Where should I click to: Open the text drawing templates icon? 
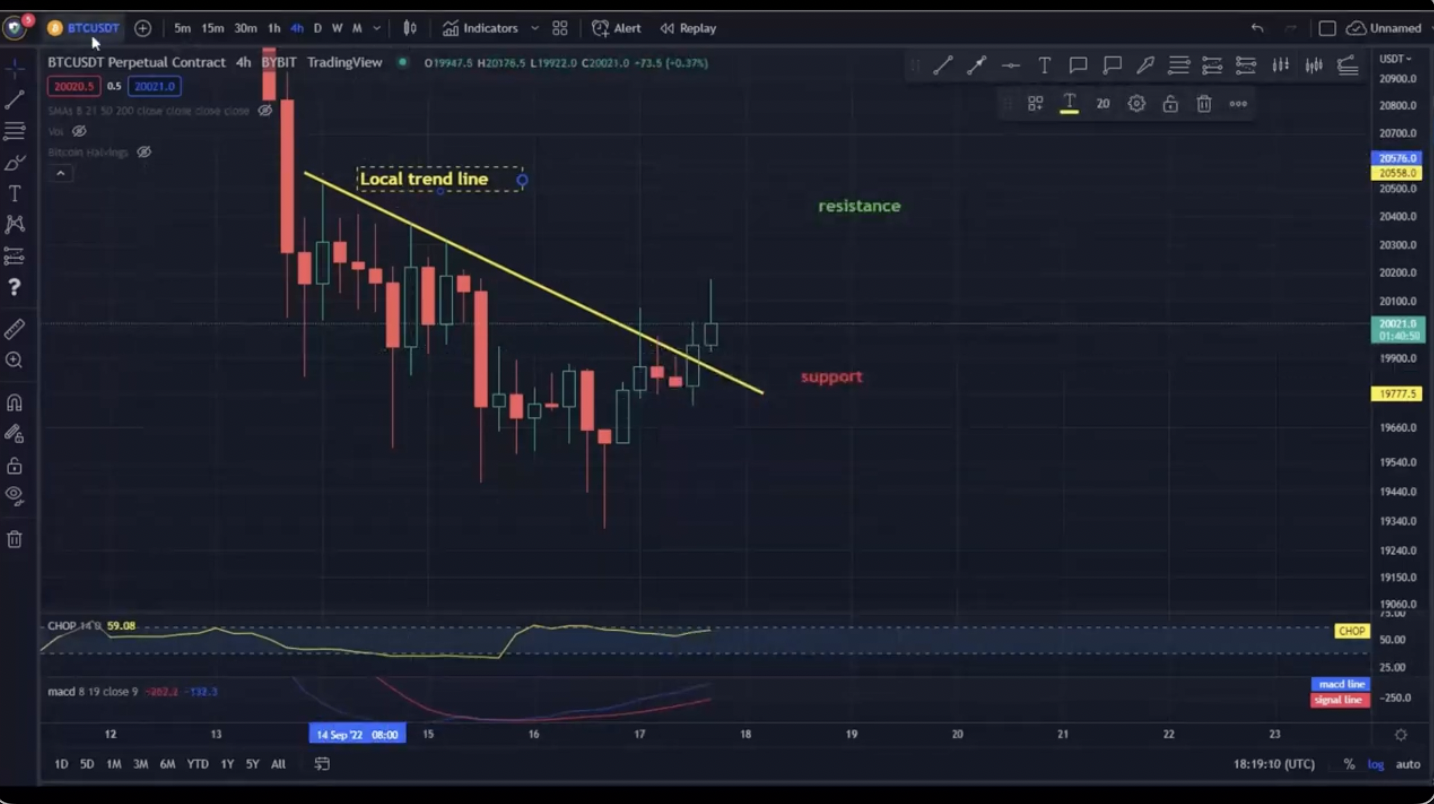point(1035,103)
